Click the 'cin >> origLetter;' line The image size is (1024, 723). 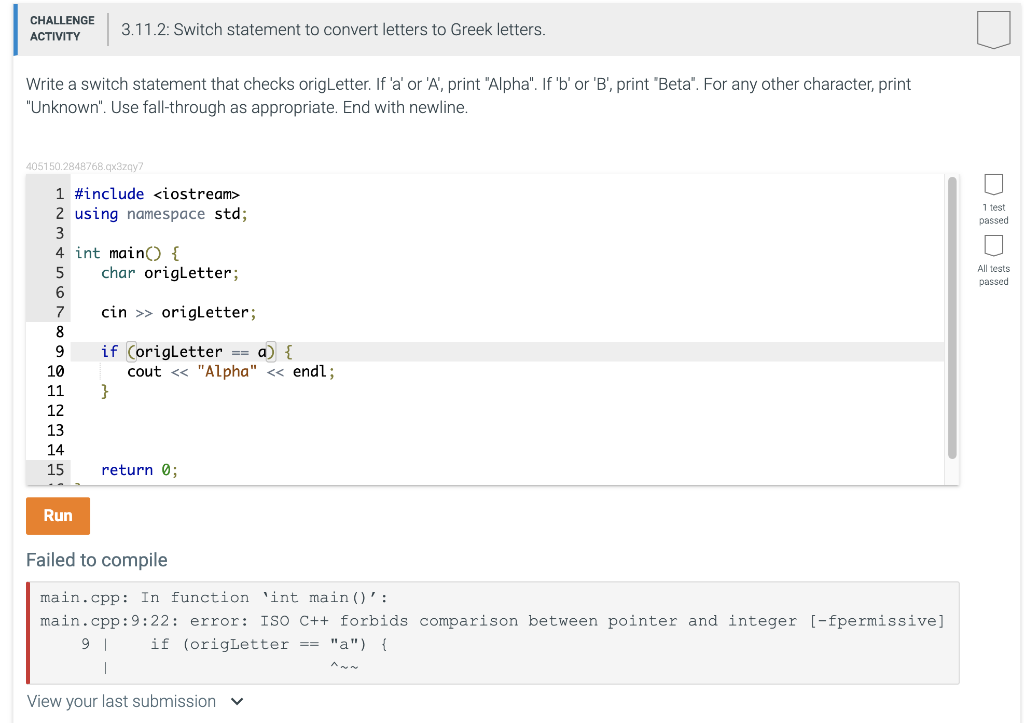178,313
